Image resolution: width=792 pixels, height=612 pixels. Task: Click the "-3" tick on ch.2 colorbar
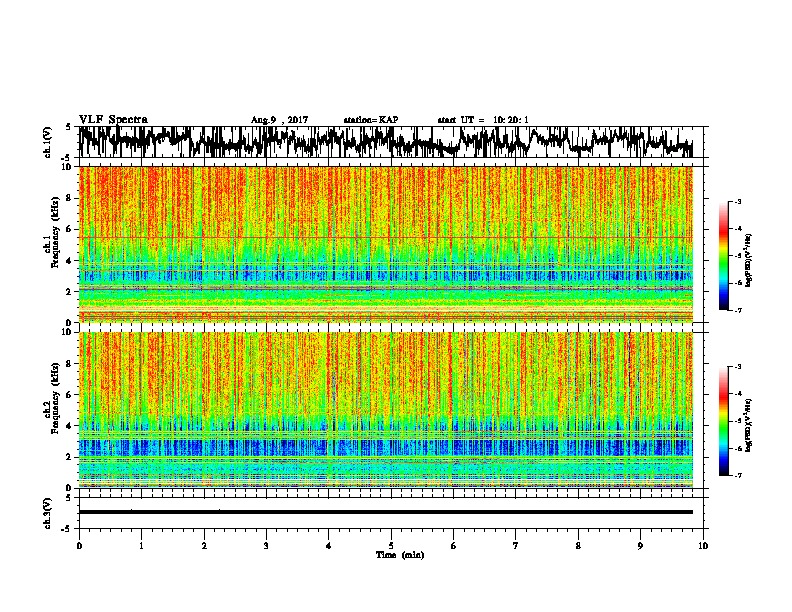(737, 367)
